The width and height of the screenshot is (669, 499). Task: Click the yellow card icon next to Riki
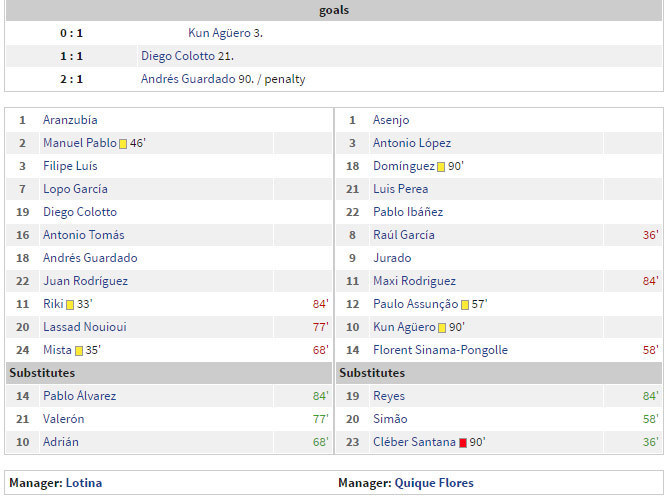coord(70,304)
